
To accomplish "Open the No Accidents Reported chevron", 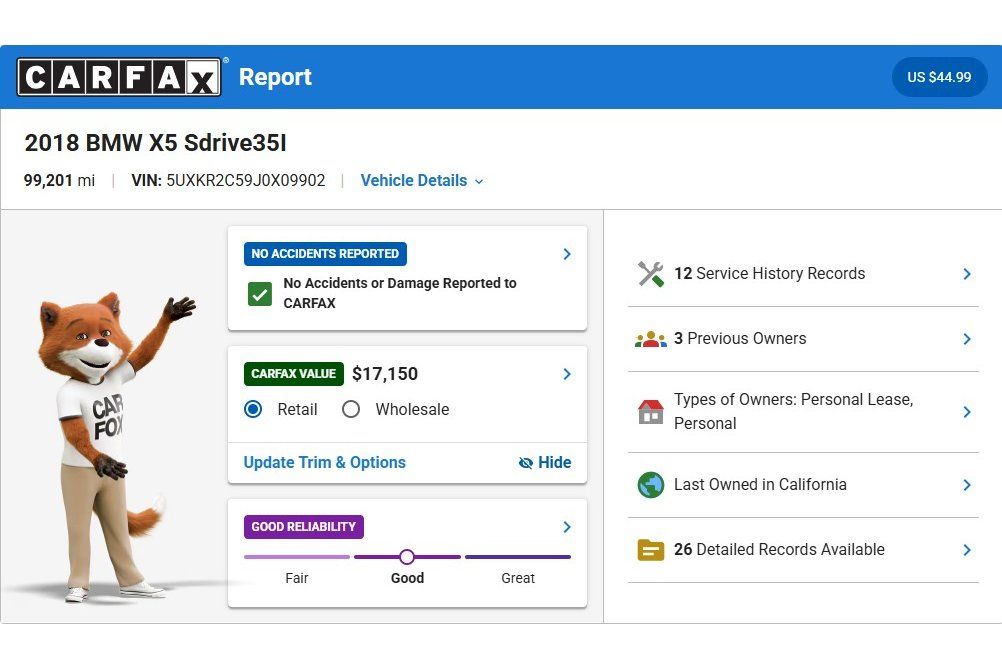I will (x=567, y=254).
